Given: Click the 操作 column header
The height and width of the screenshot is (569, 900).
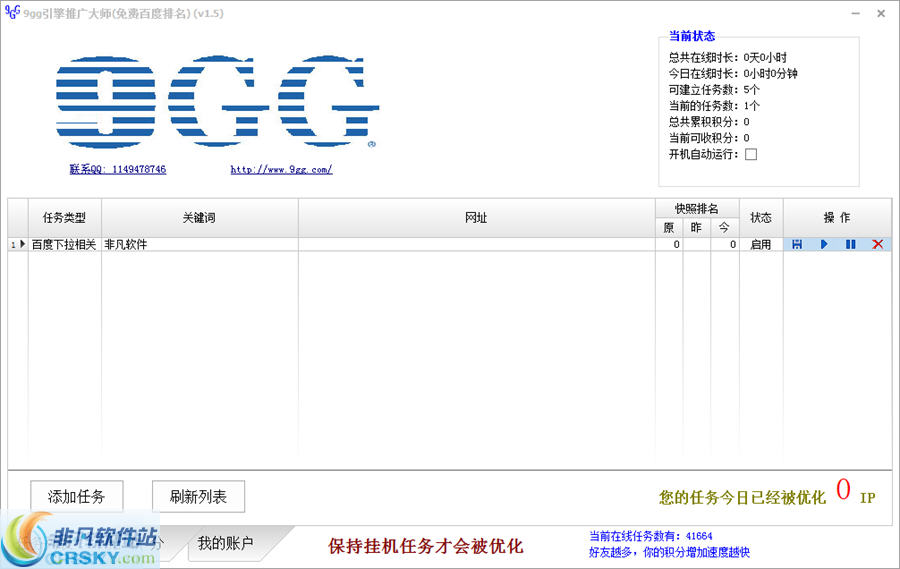Looking at the screenshot, I should 837,218.
